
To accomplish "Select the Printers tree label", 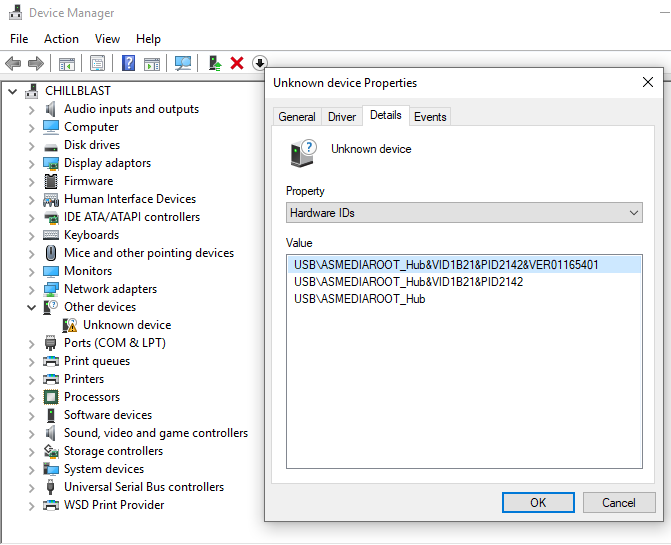I will tap(84, 379).
